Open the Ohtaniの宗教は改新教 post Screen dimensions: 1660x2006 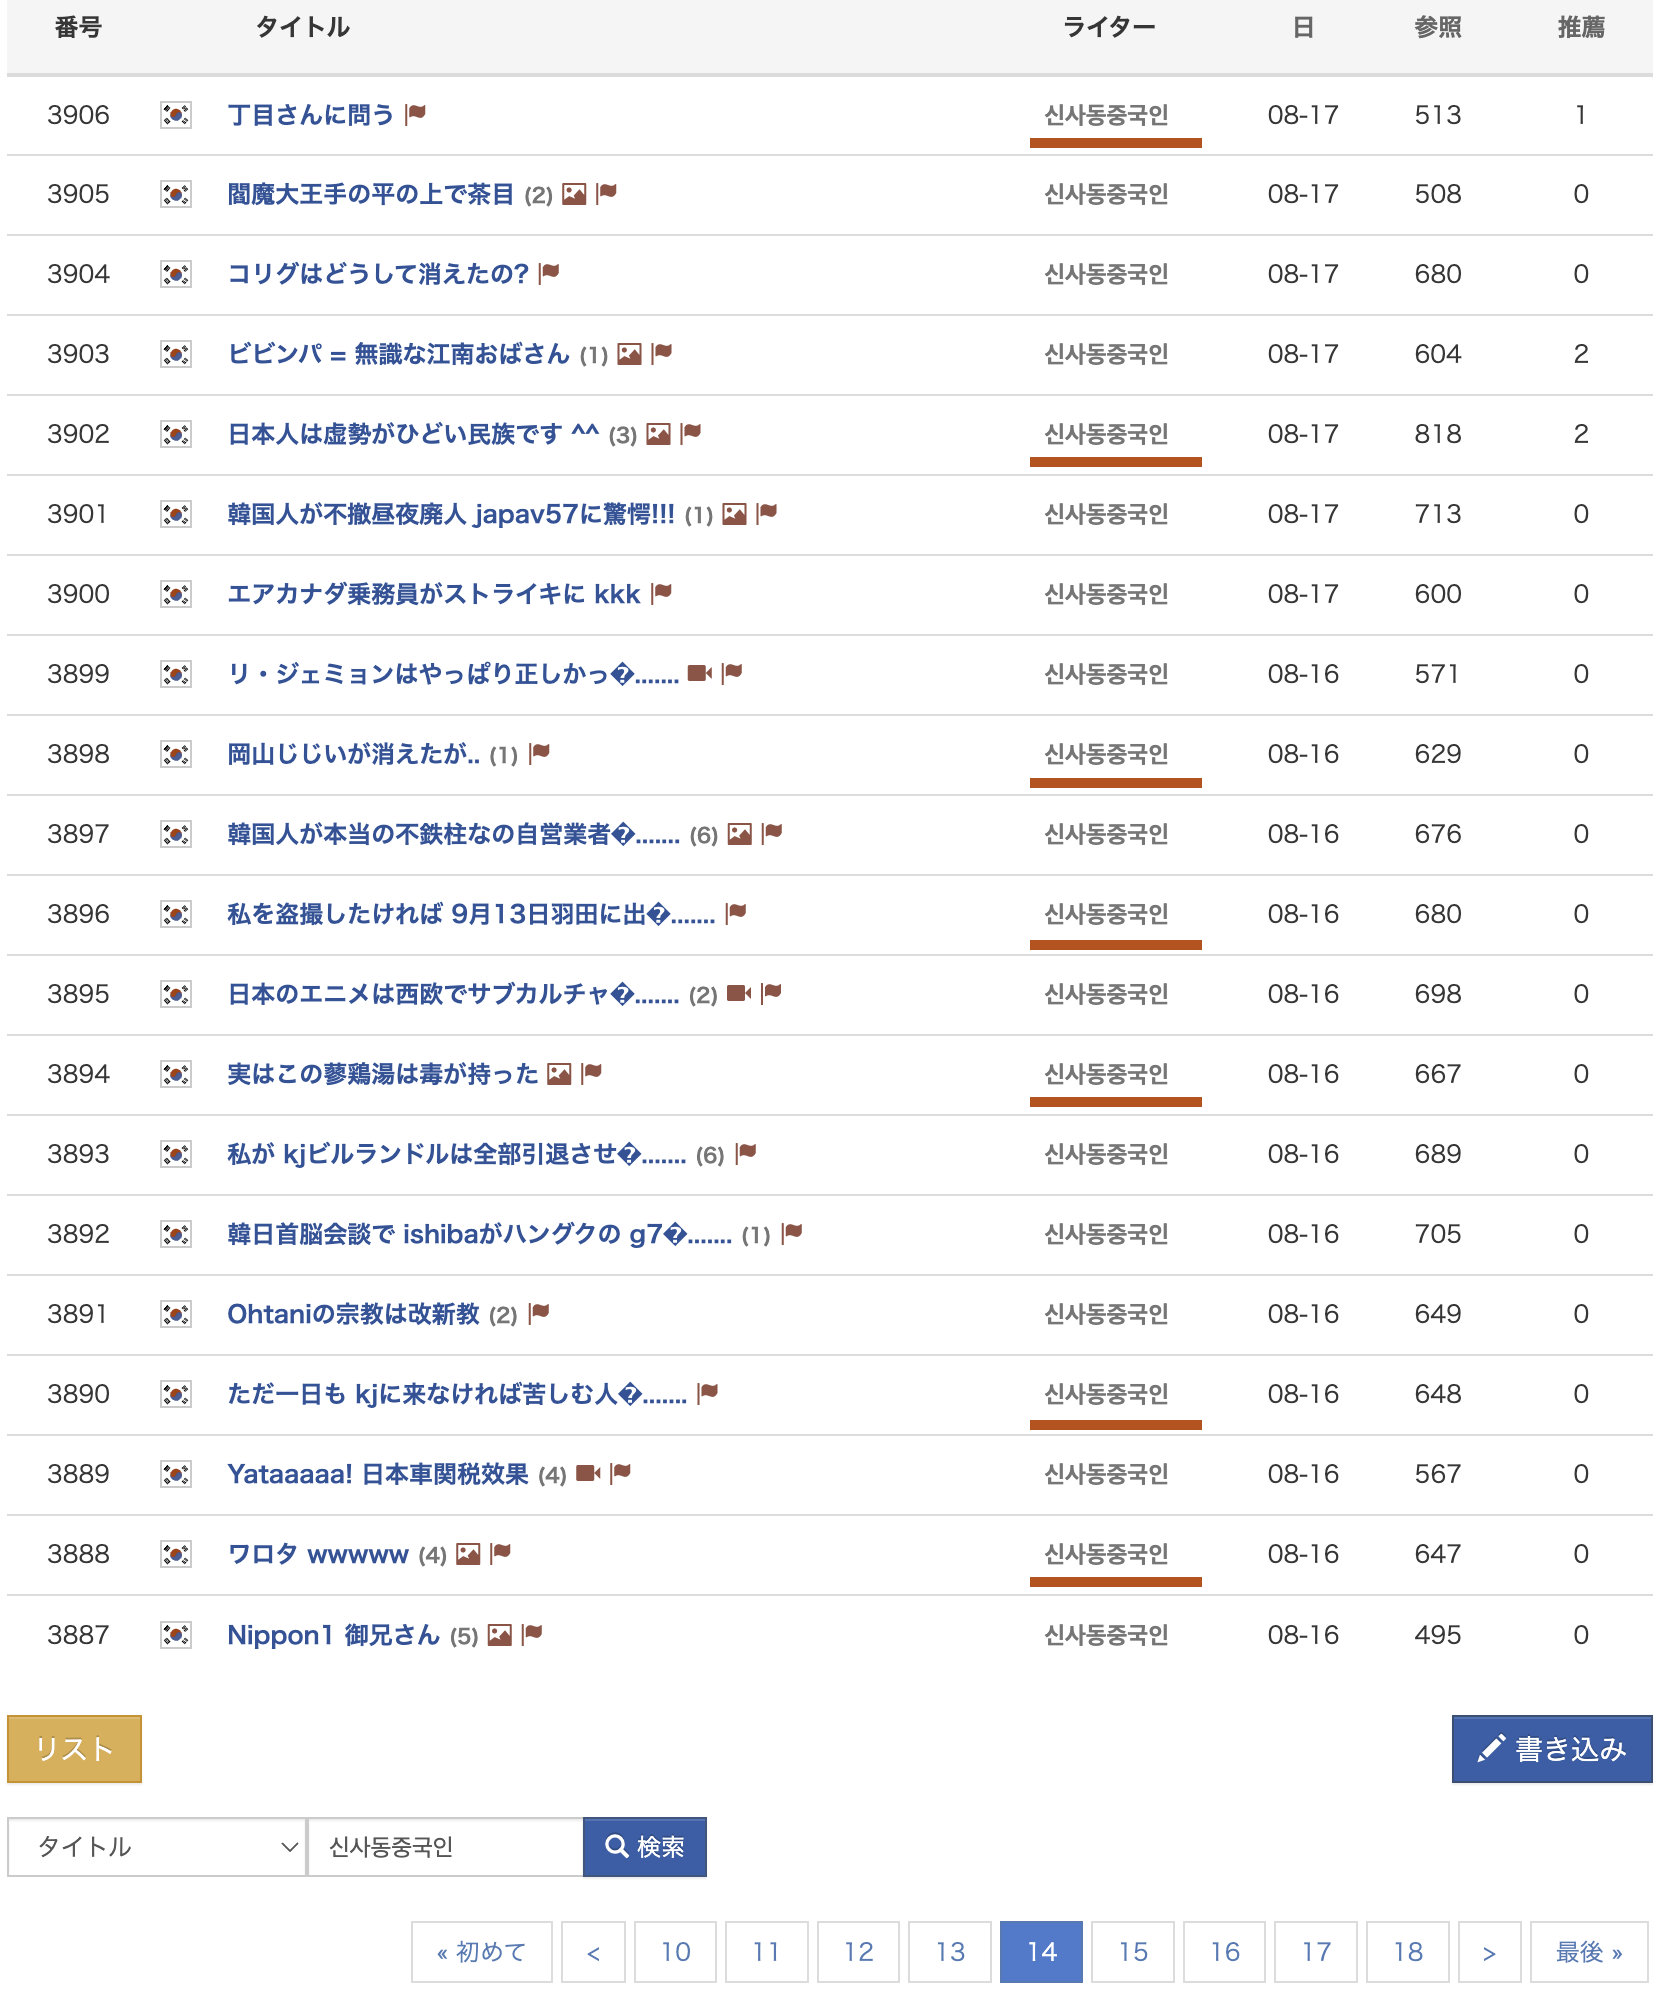pos(353,1314)
